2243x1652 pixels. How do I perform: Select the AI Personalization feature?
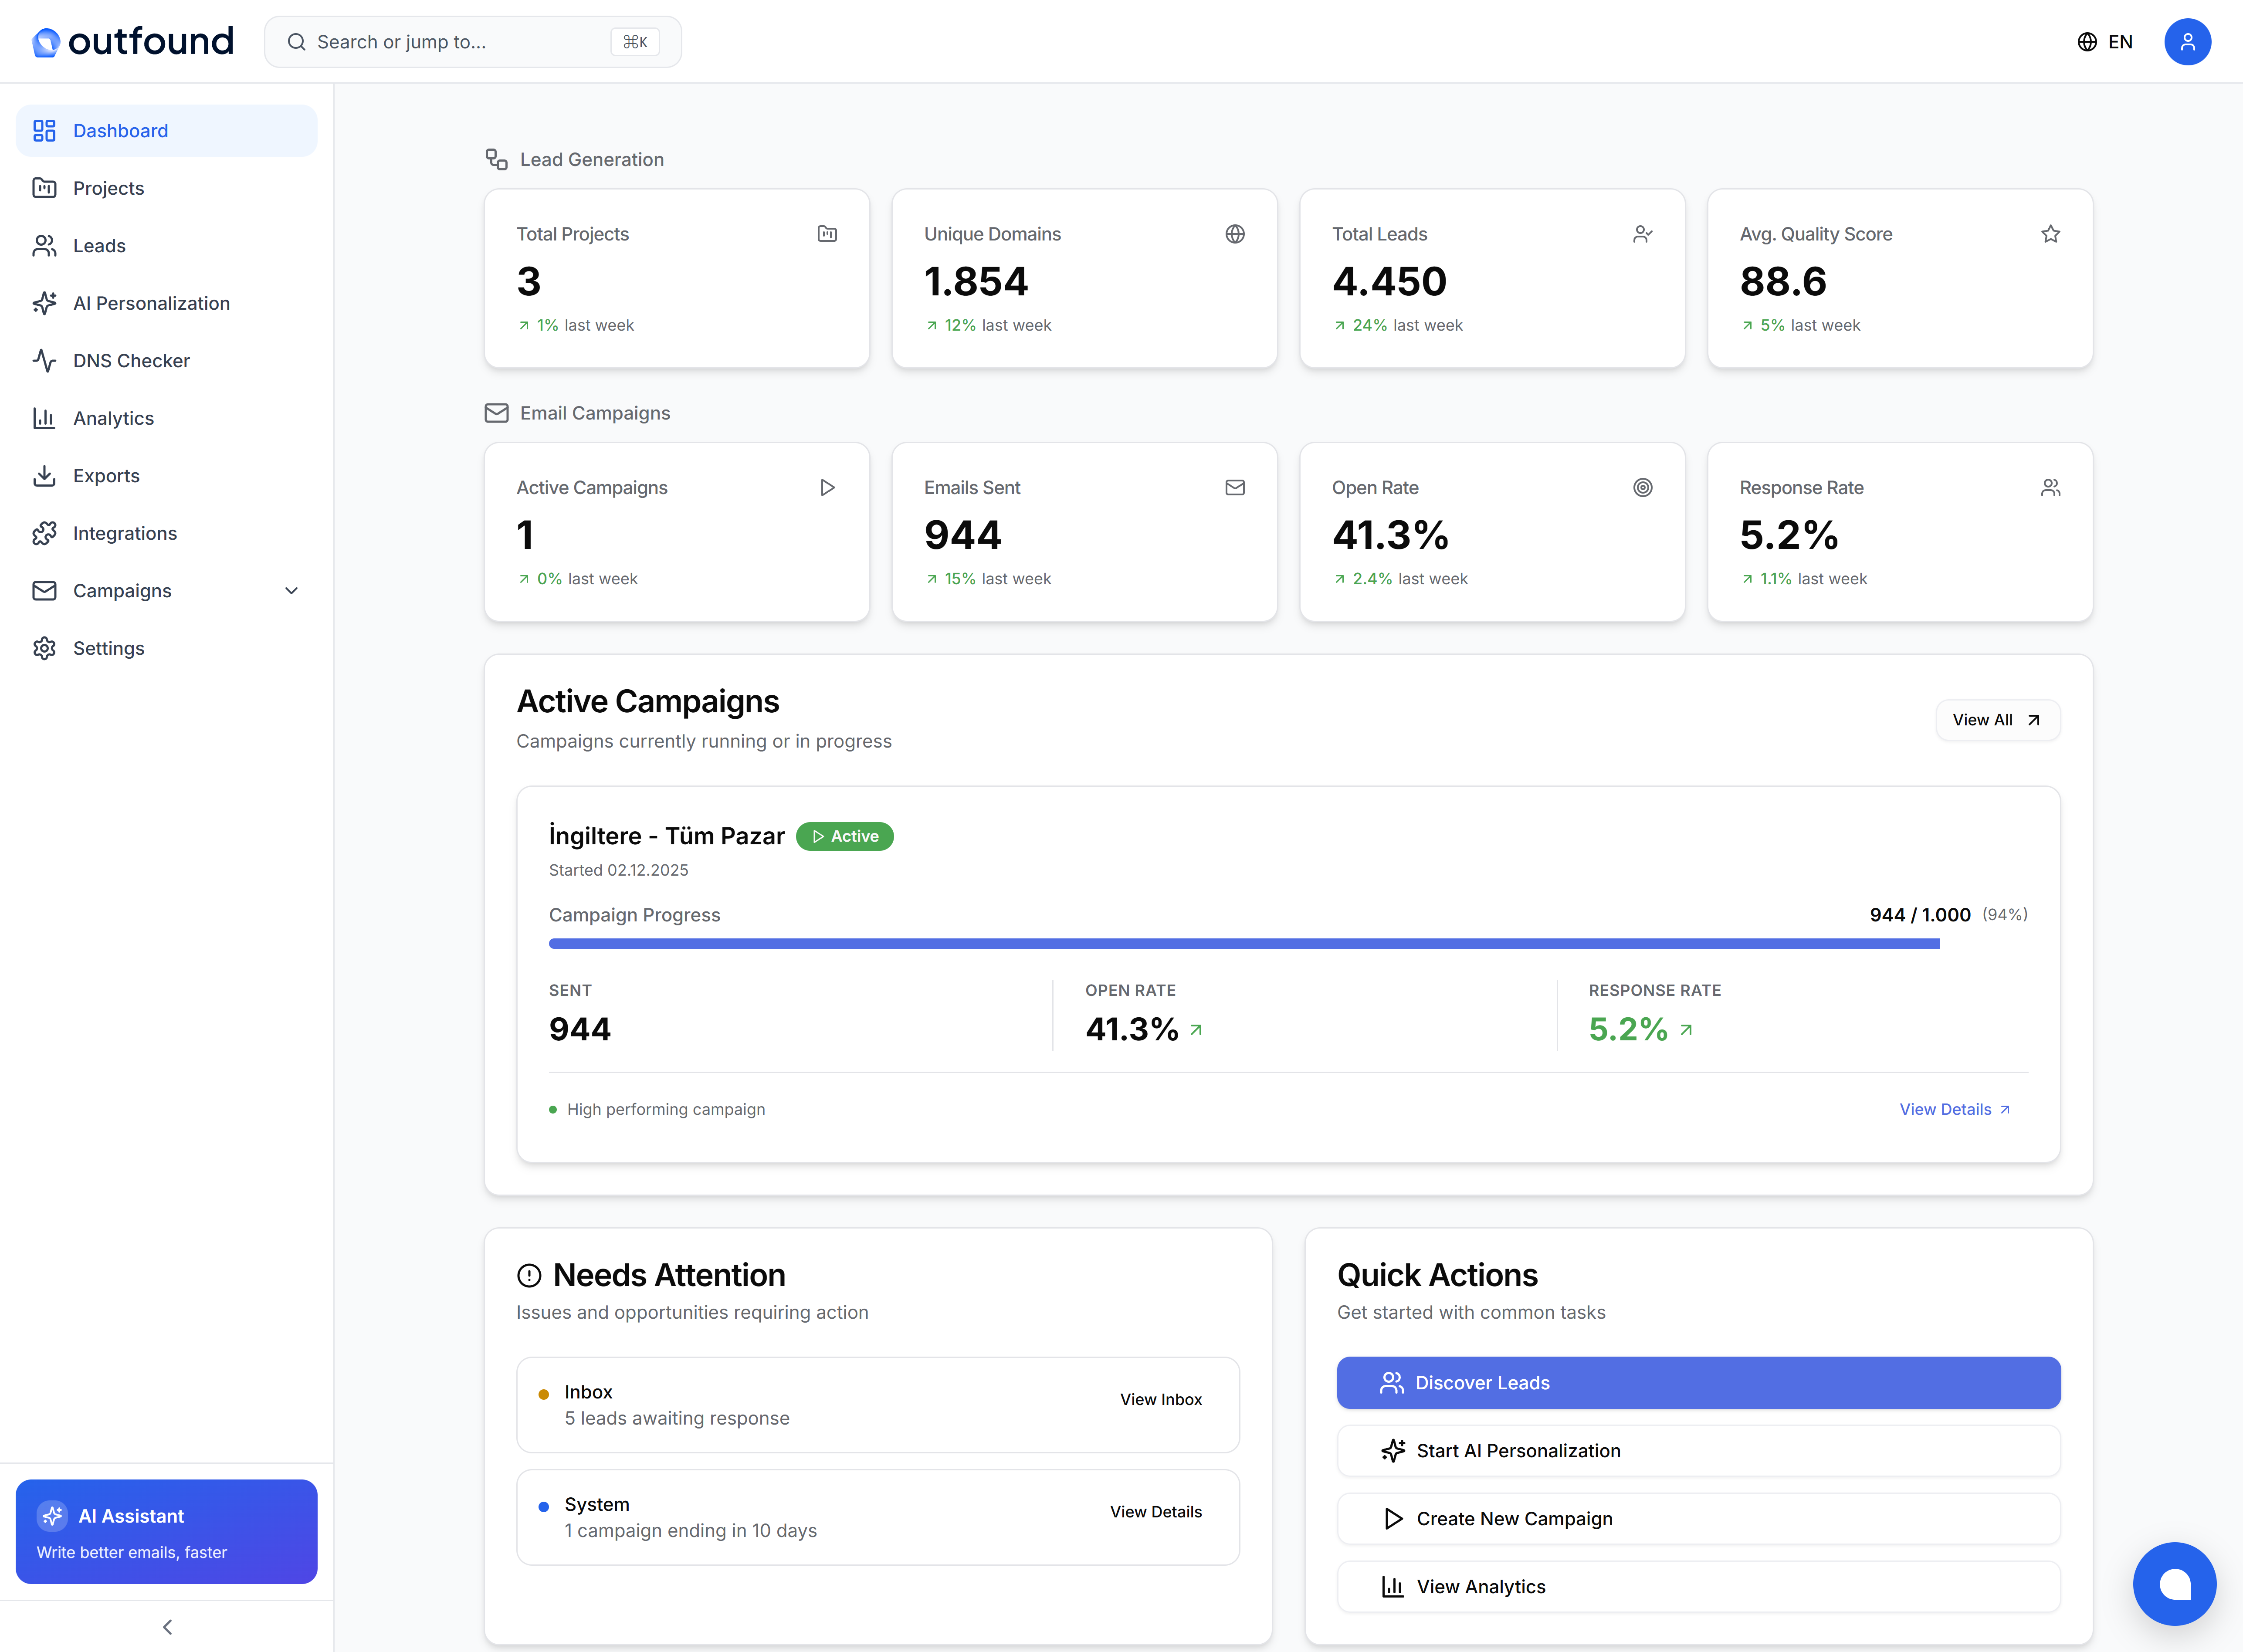(151, 303)
